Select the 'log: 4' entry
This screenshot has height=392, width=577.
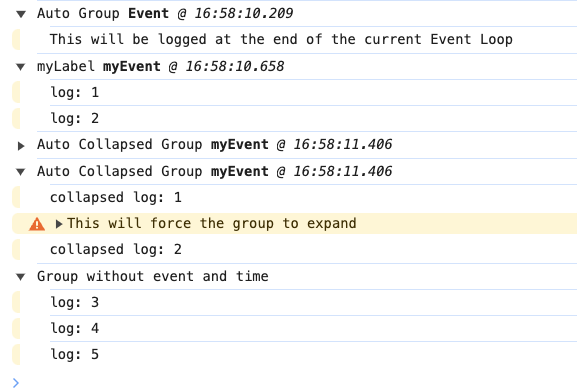tap(75, 328)
